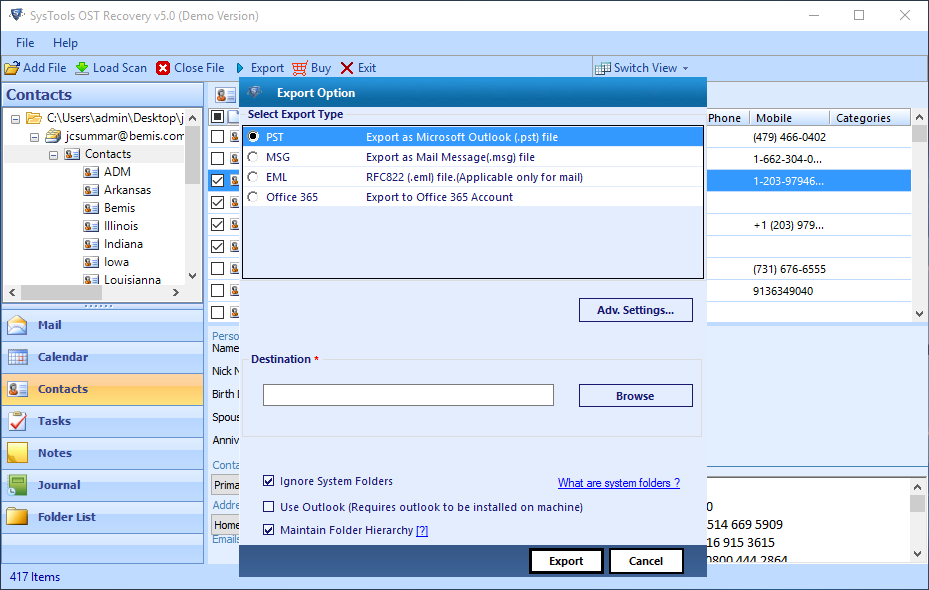Click folder tree scroll-left arrow

12,292
